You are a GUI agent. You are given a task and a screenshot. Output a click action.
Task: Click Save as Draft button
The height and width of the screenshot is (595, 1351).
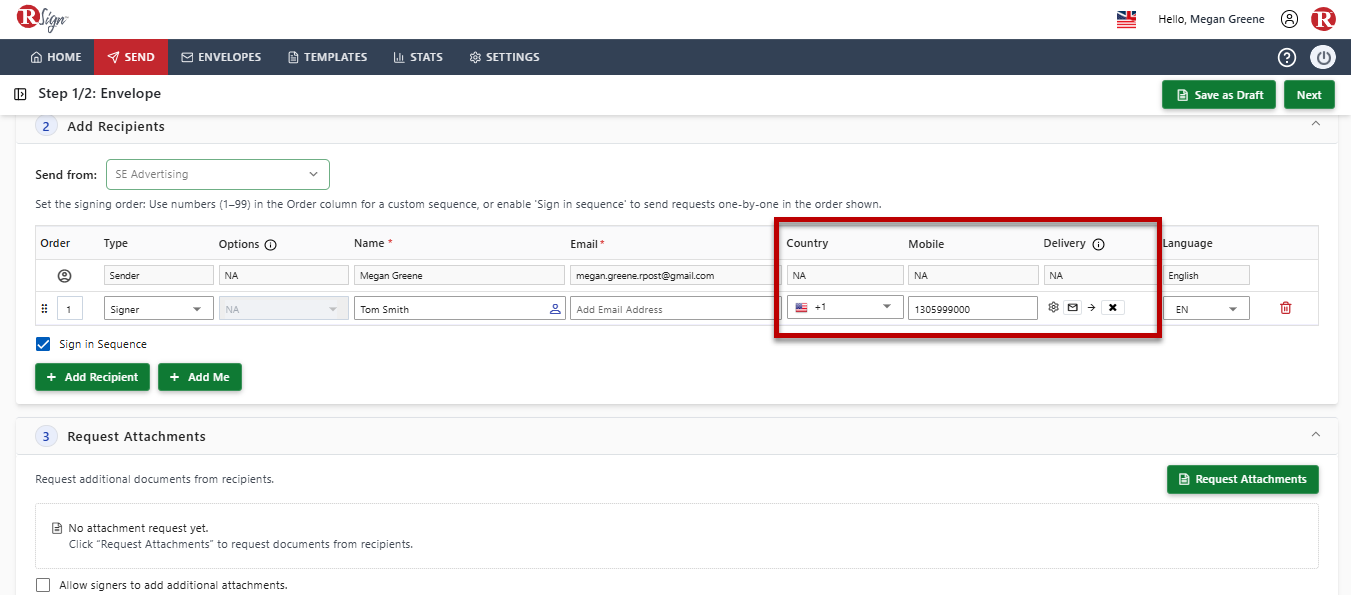point(1220,95)
